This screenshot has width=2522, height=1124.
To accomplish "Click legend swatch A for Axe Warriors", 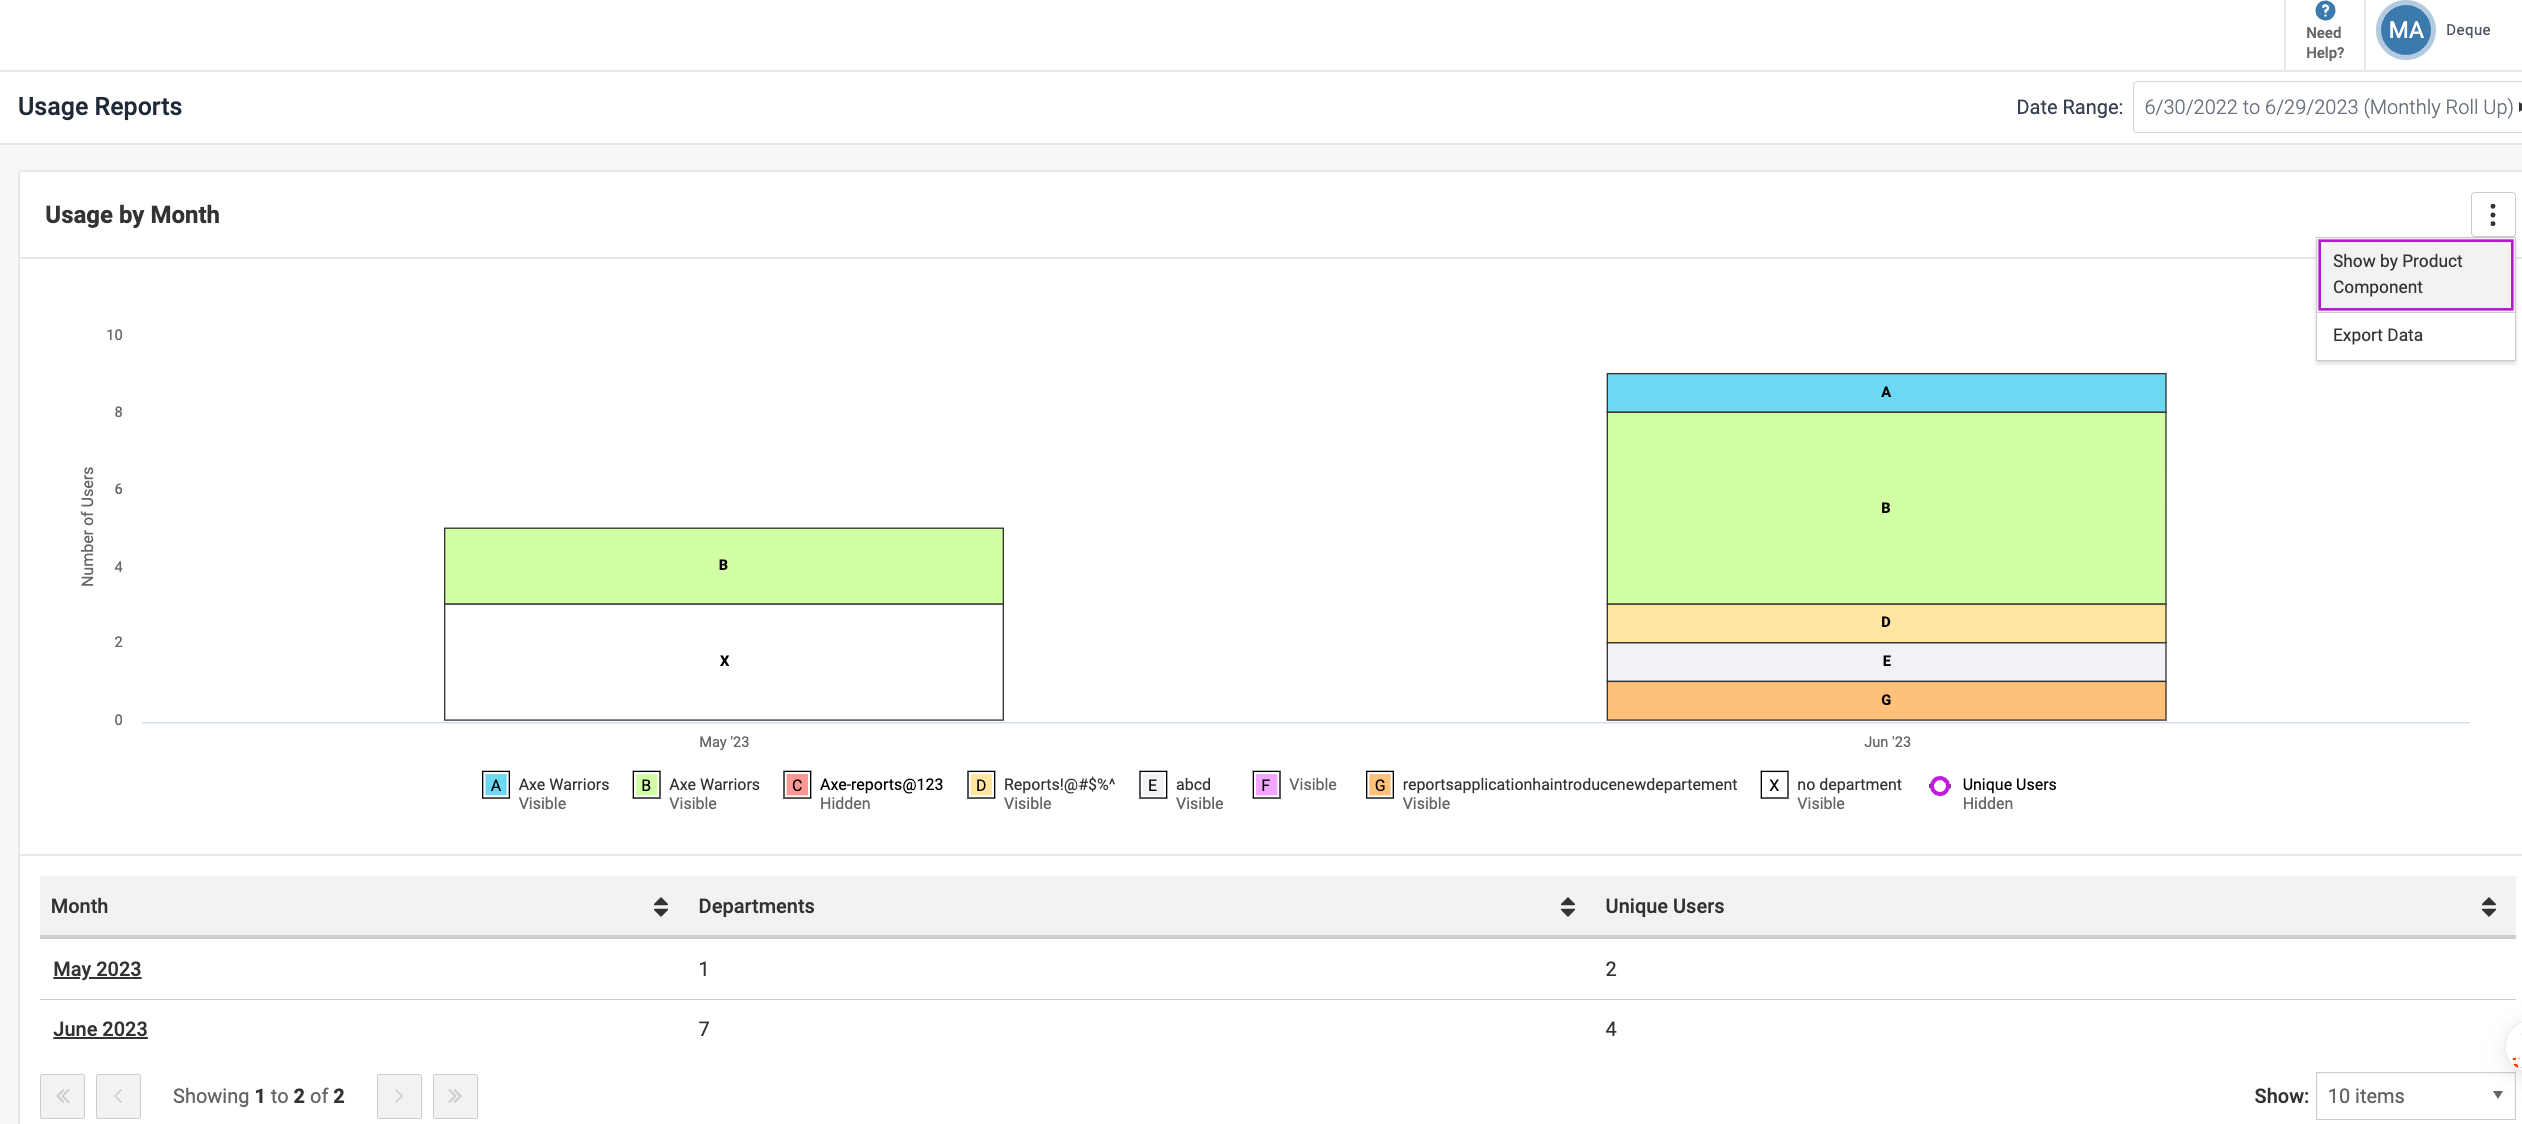I will (496, 785).
